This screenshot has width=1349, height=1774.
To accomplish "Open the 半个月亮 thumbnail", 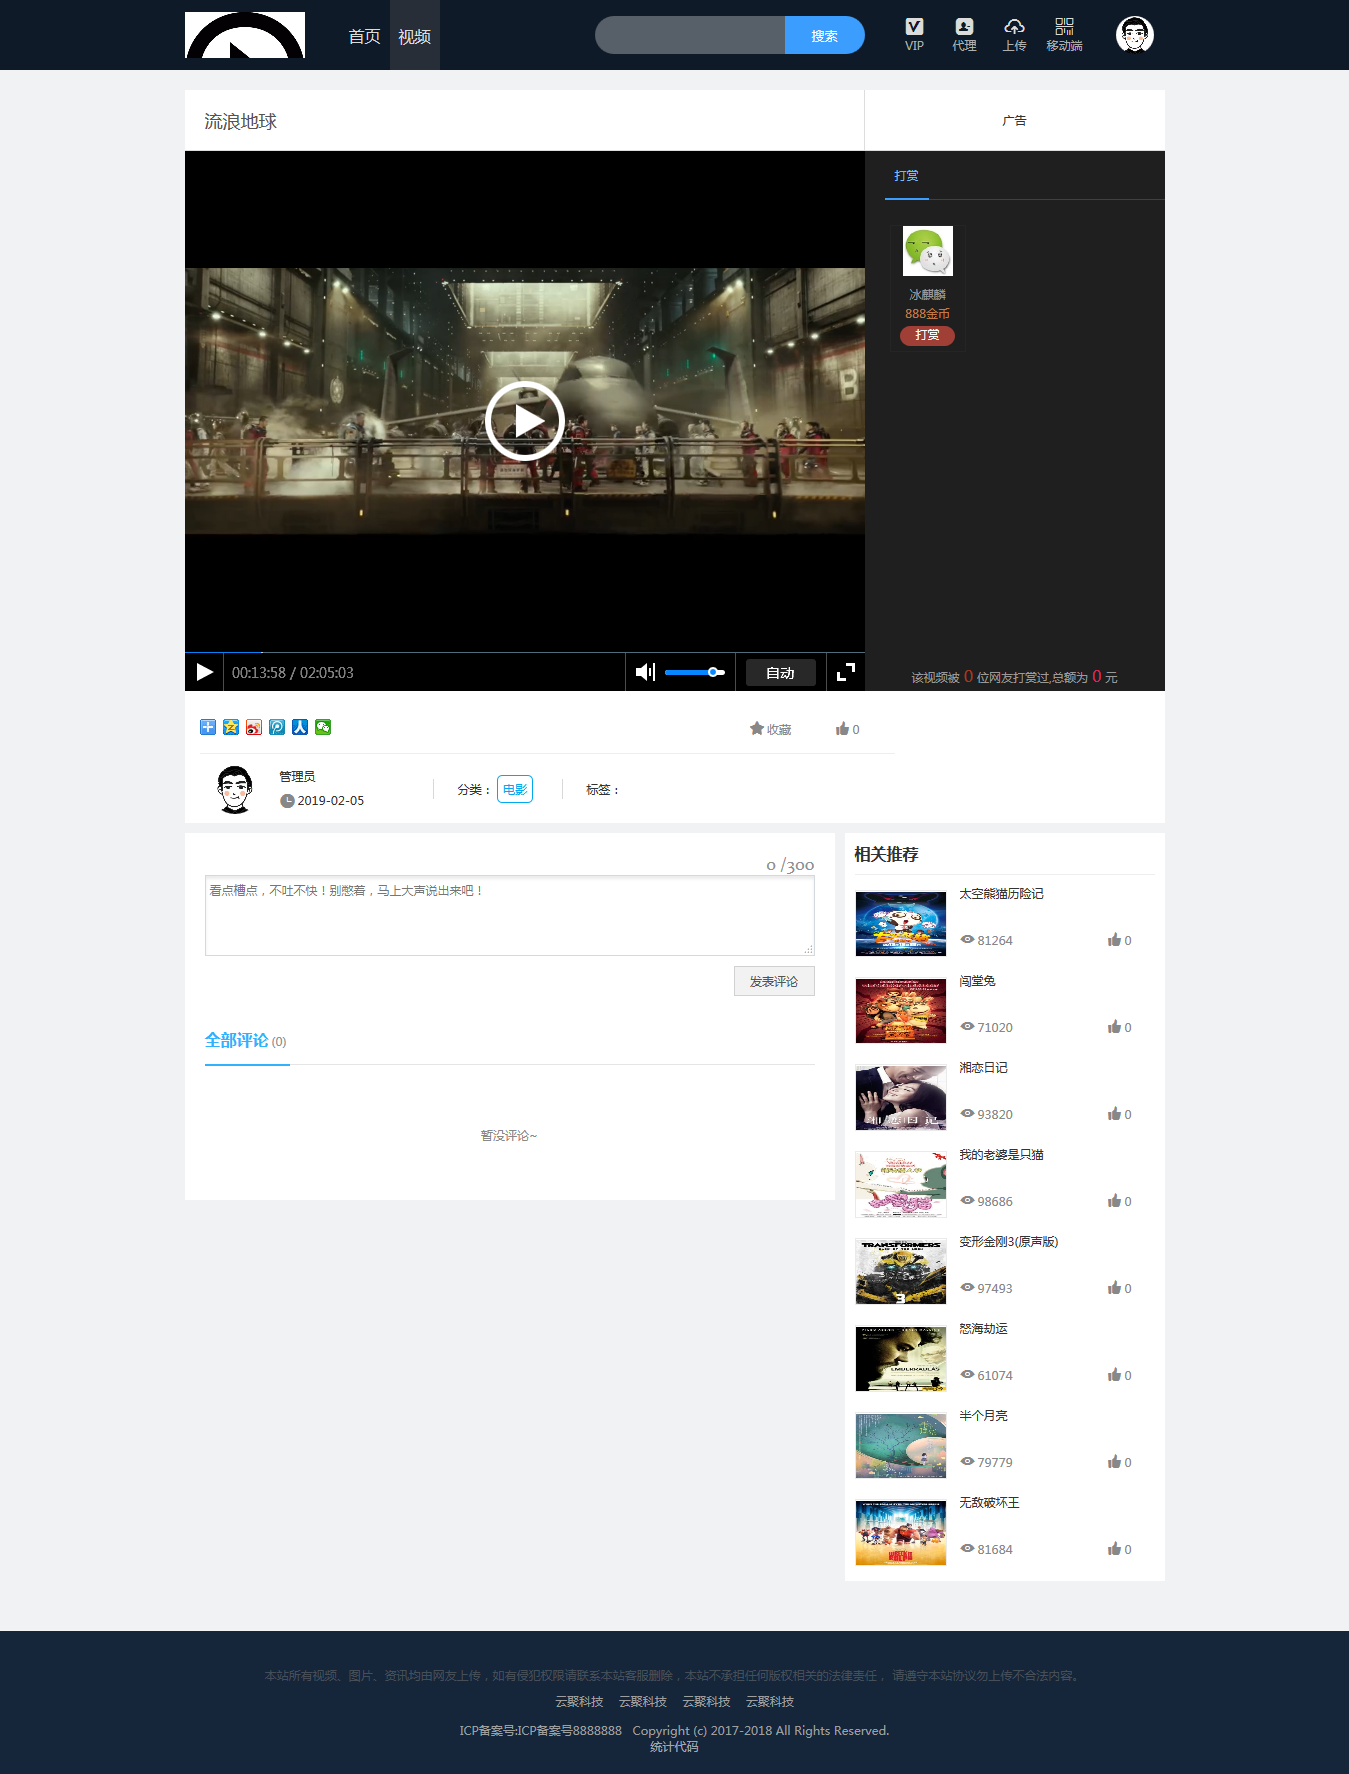I will coord(901,1446).
